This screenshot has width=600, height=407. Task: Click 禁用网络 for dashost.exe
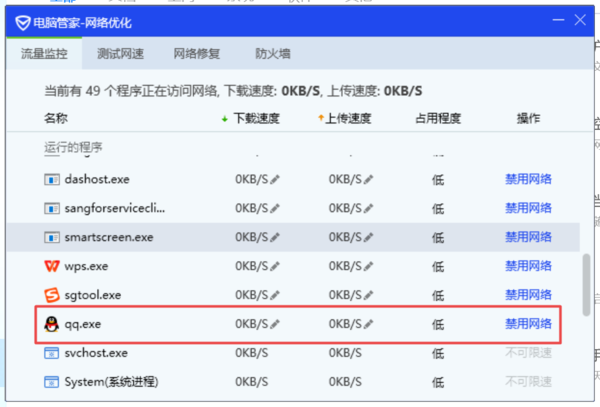click(x=528, y=180)
